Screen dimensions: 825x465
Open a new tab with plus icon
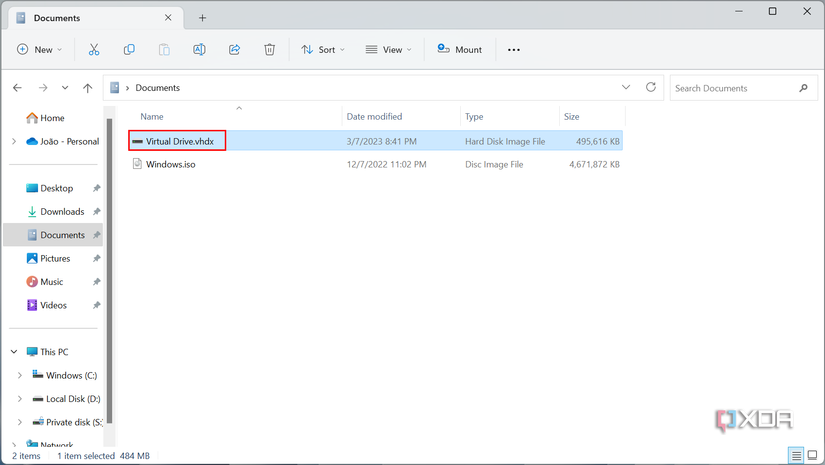point(202,18)
